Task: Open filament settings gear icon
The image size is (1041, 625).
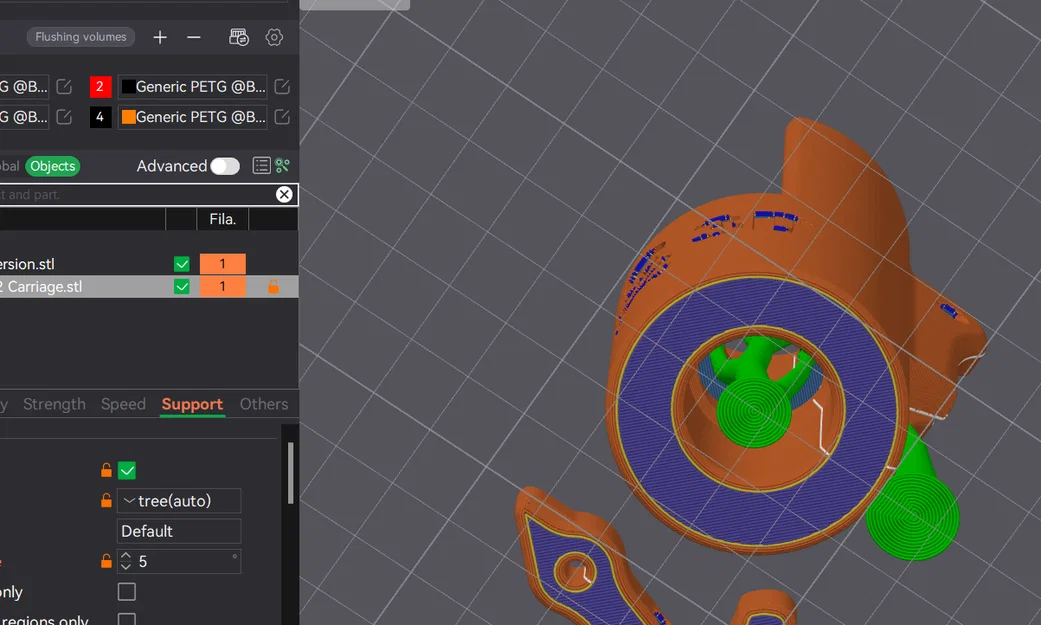Action: click(274, 37)
